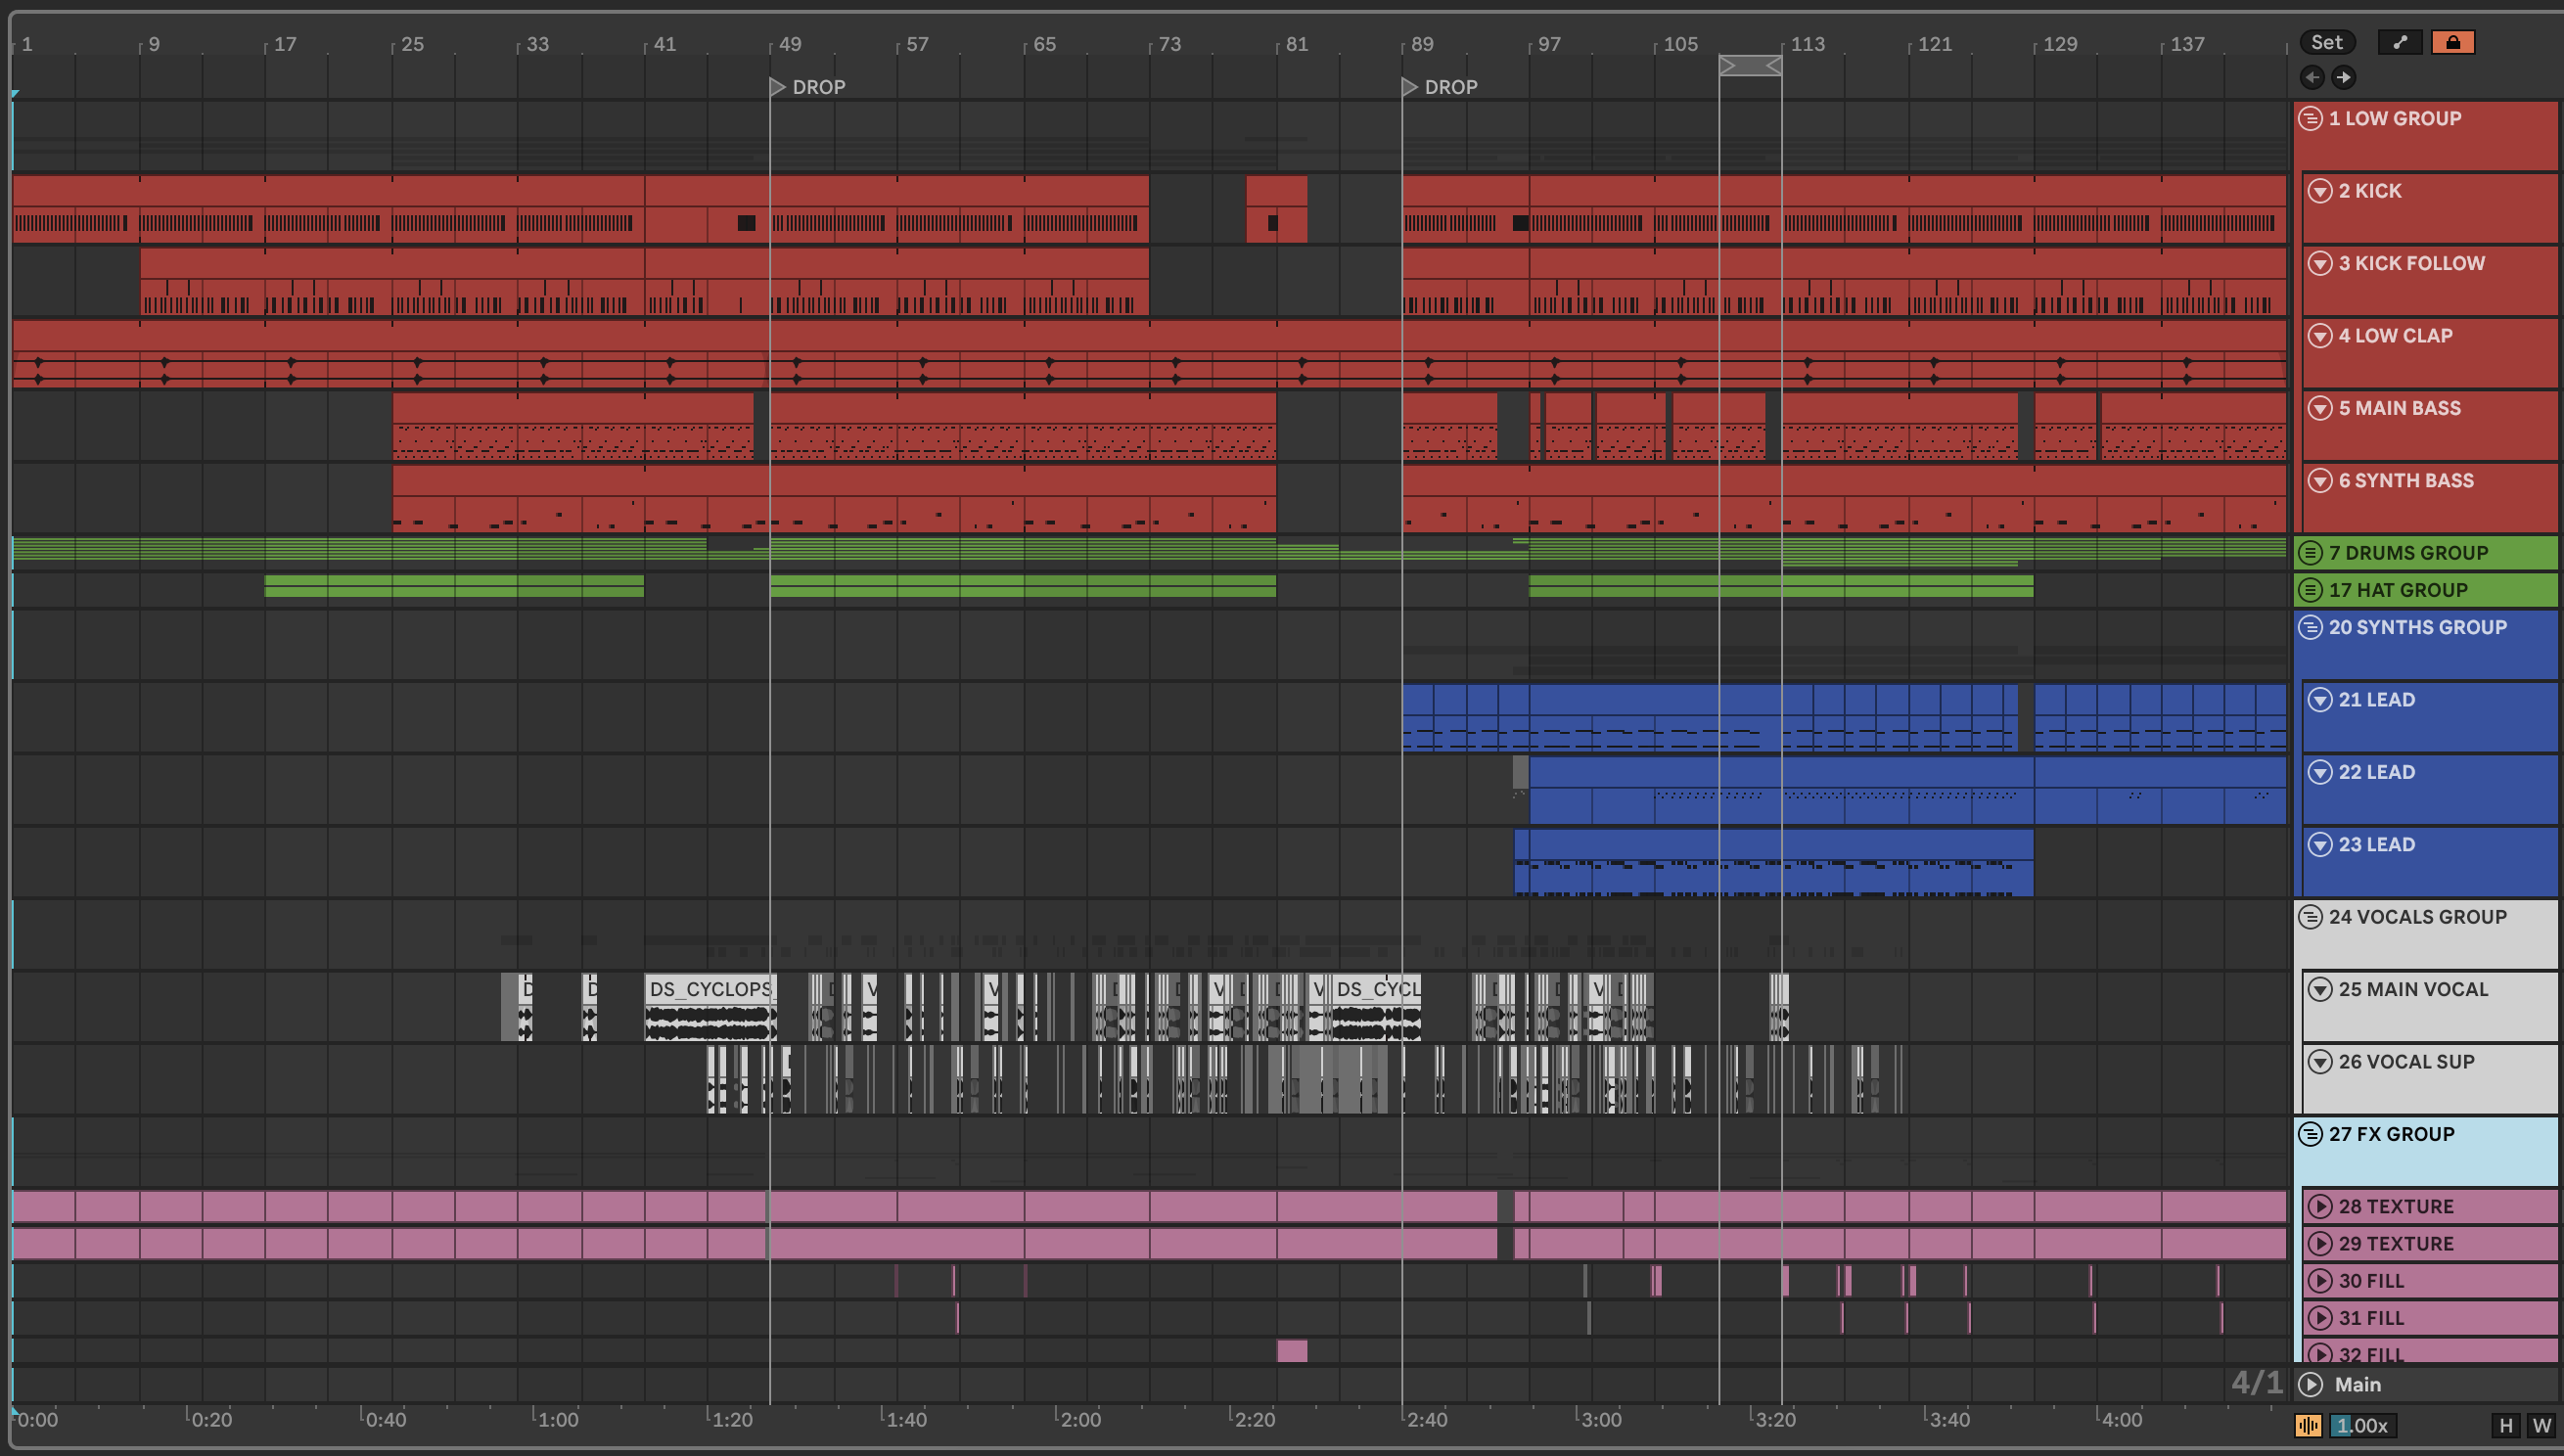Click Optimize Arrangement Height H button
This screenshot has height=1456, width=2564.
tap(2505, 1425)
